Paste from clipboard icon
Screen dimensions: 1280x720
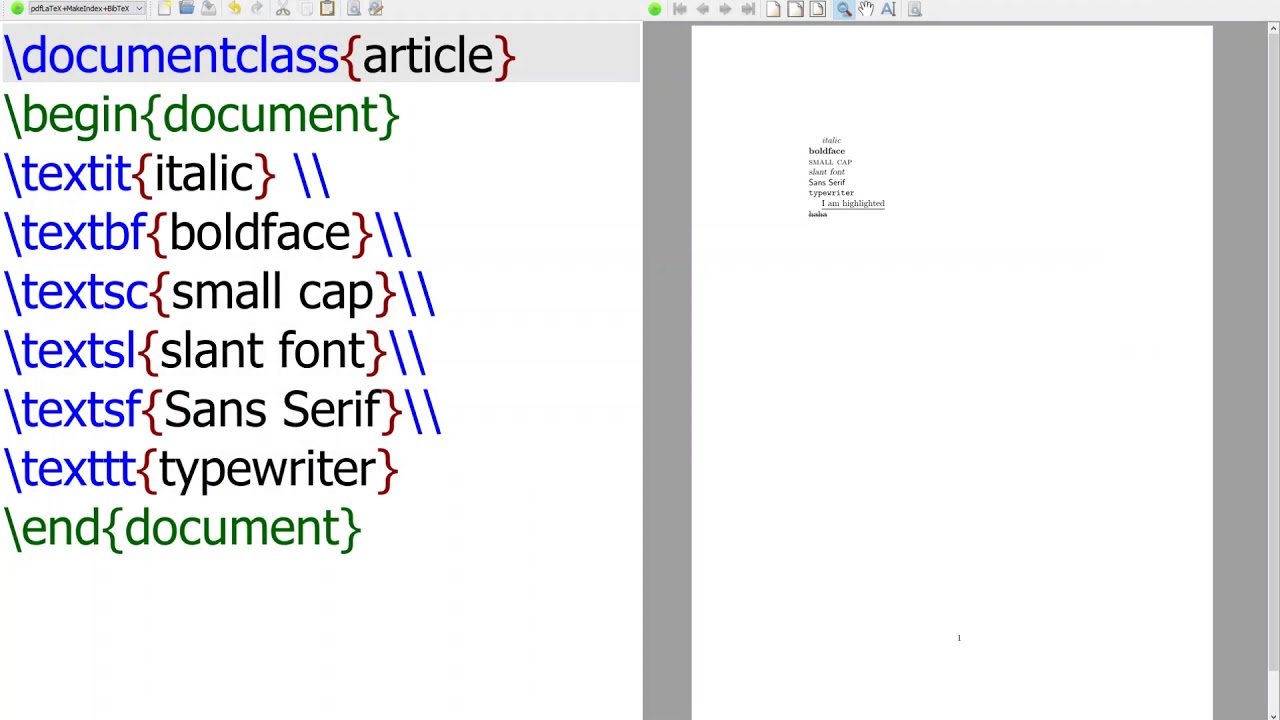point(327,8)
